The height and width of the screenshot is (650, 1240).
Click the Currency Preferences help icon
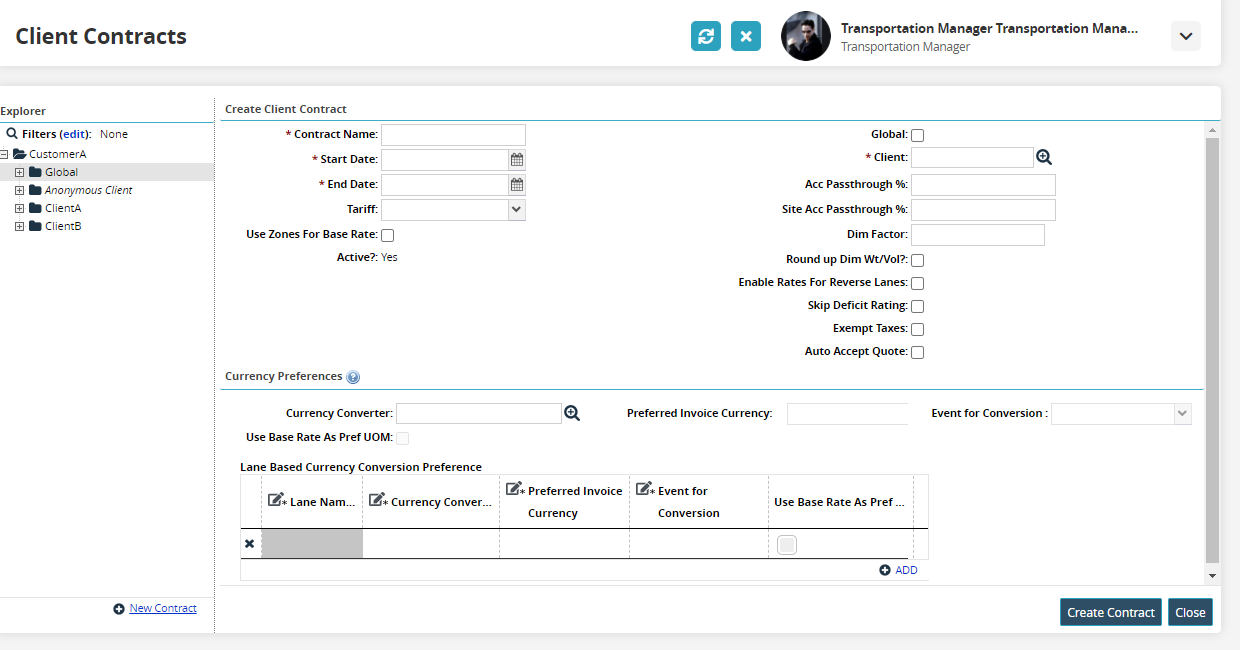click(x=353, y=377)
